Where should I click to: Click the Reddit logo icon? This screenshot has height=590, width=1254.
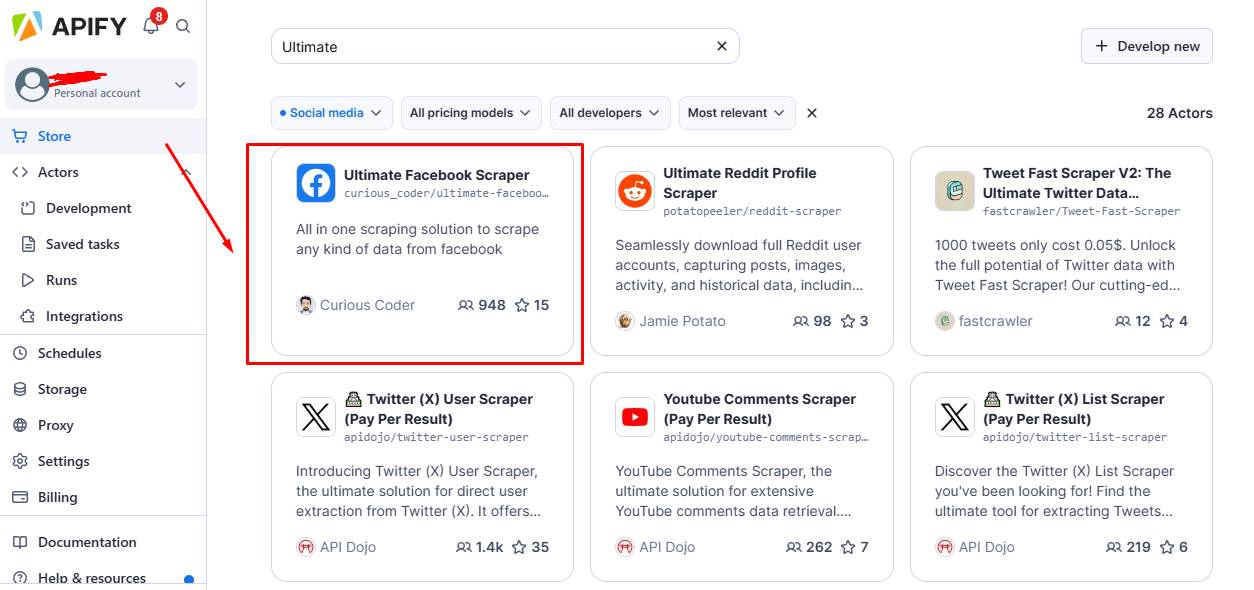point(635,190)
